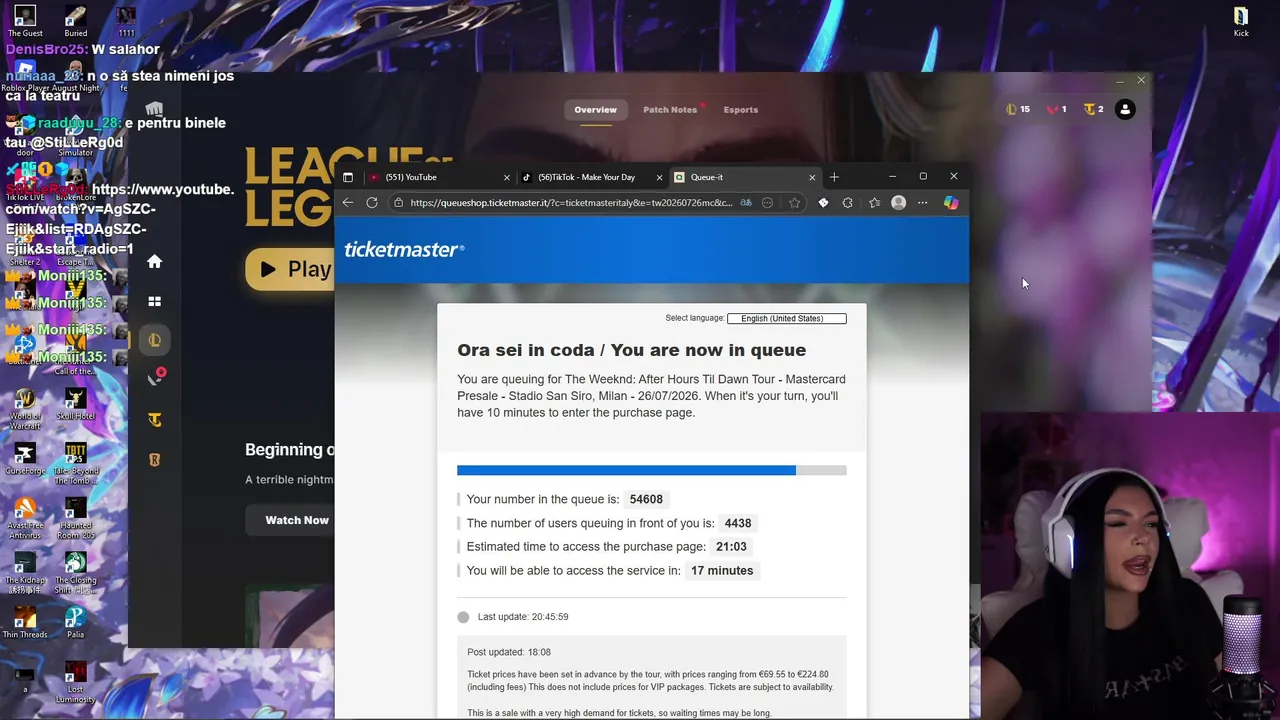Open Patch Notes tab in Riot client
Viewport: 1280px width, 720px height.
pos(670,110)
